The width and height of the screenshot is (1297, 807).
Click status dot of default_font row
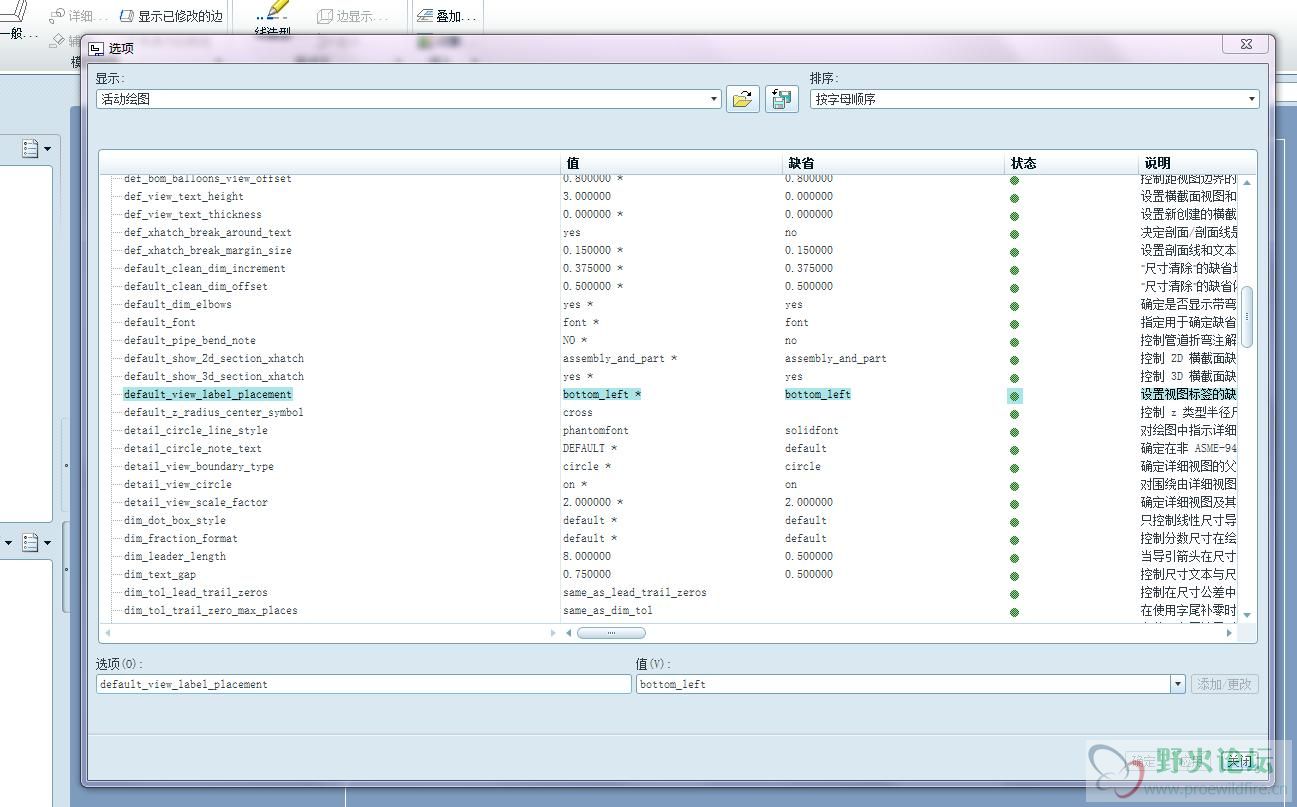[x=1014, y=324]
